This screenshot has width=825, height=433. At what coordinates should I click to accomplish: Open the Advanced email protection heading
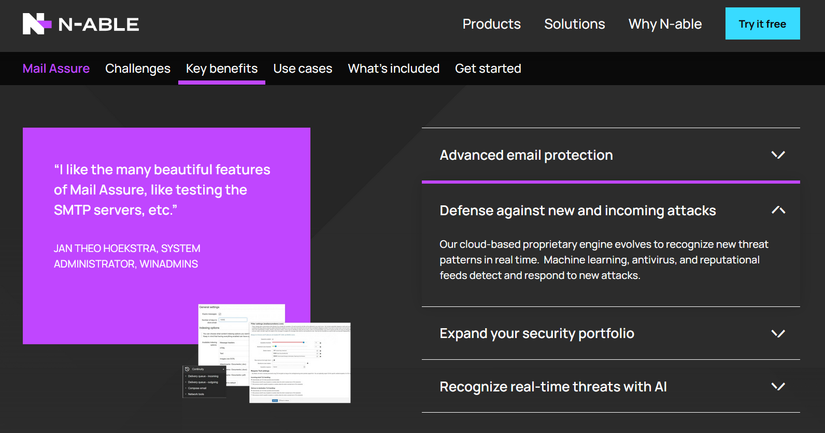coord(526,155)
